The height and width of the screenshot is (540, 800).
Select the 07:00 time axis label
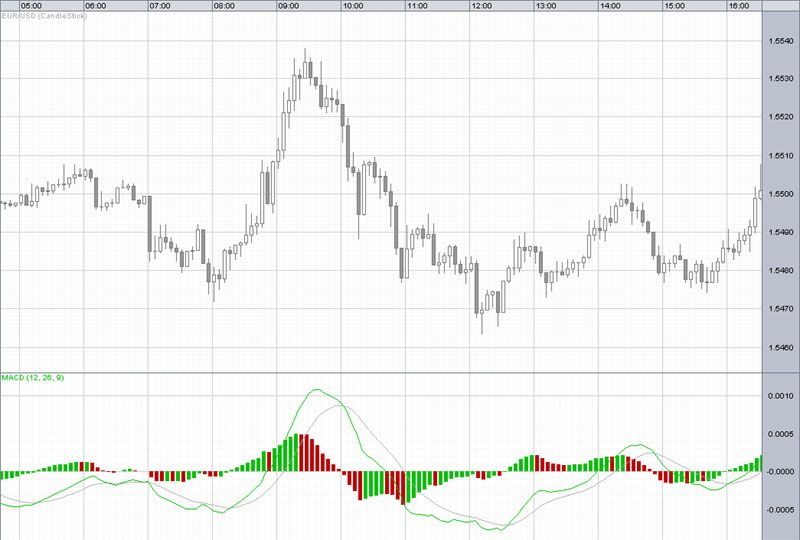160,6
